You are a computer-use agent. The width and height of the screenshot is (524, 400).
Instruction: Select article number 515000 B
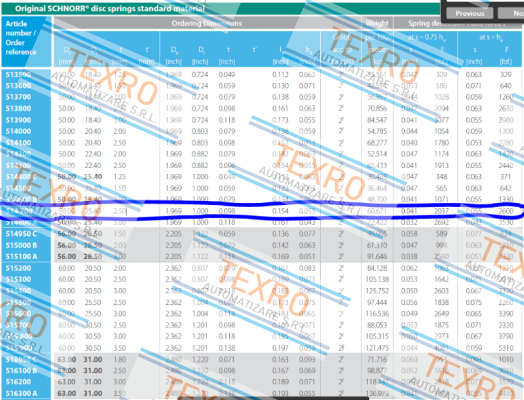point(21,245)
